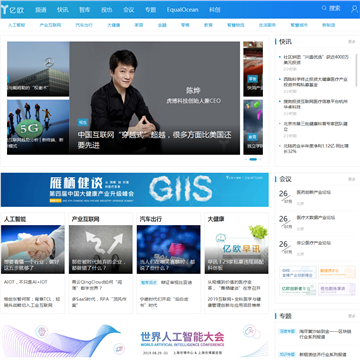The height and width of the screenshot is (360, 360).
Task: Open article about TCL 切入工业互联网
Action: (x=32, y=302)
